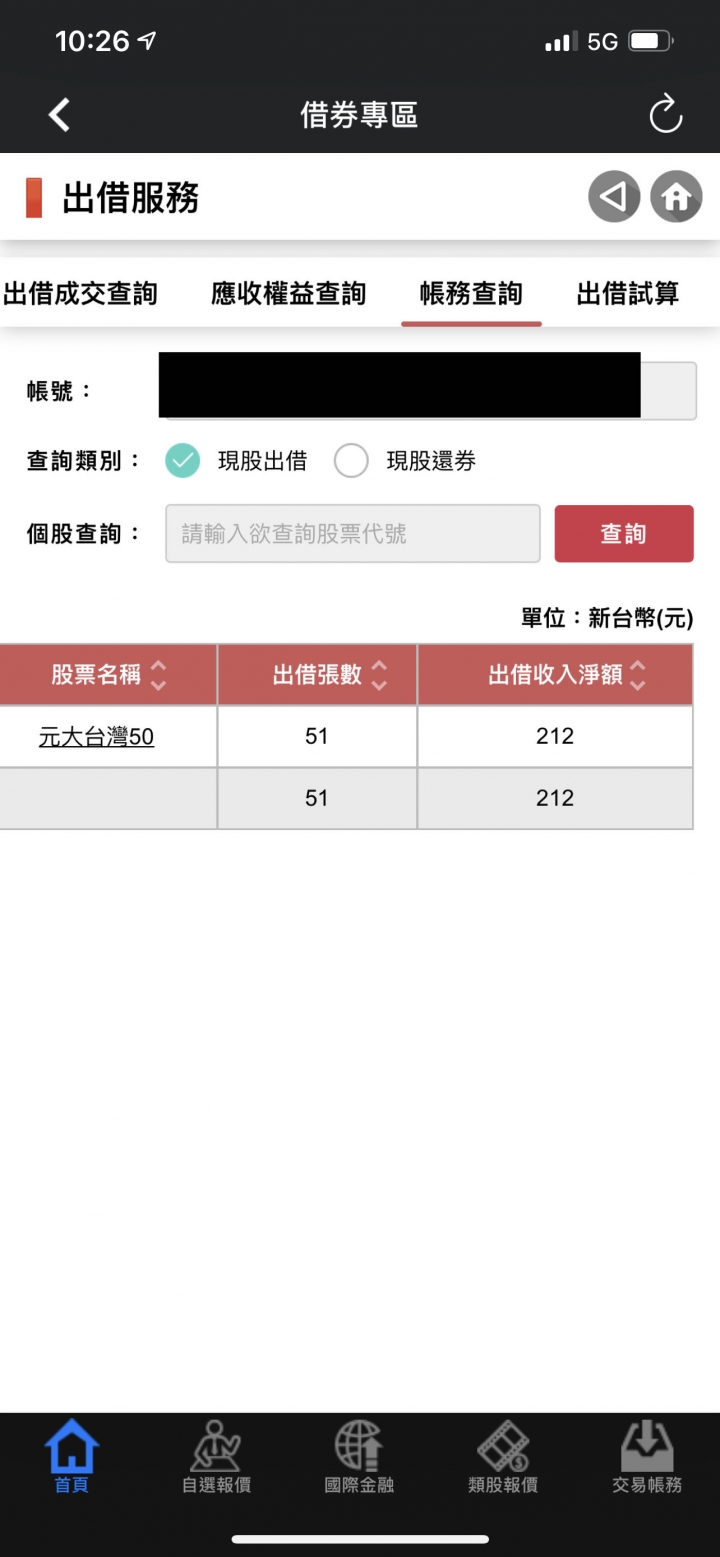
Task: Sort by 出借收入淨額 column arrows
Action: [x=638, y=676]
